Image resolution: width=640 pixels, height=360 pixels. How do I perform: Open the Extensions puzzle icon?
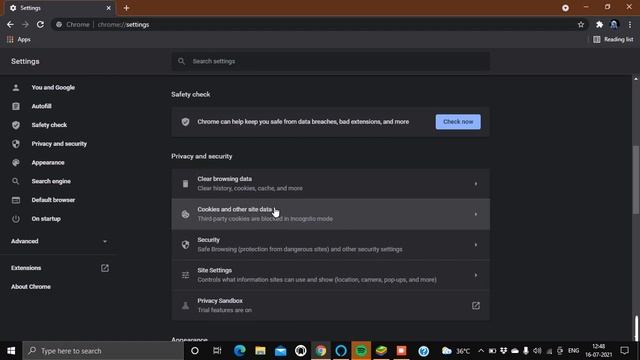coord(599,24)
